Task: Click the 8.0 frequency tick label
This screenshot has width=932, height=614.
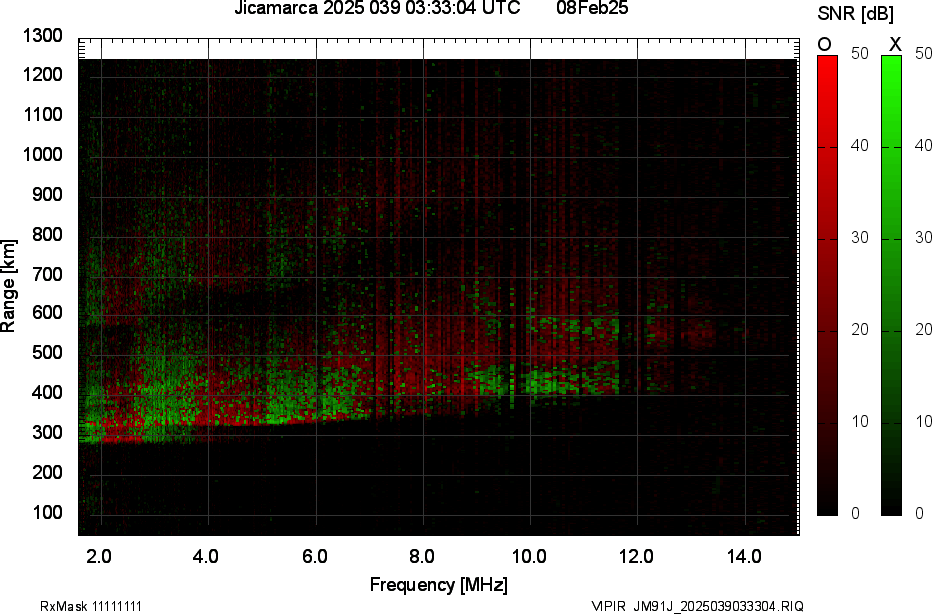Action: pos(422,556)
